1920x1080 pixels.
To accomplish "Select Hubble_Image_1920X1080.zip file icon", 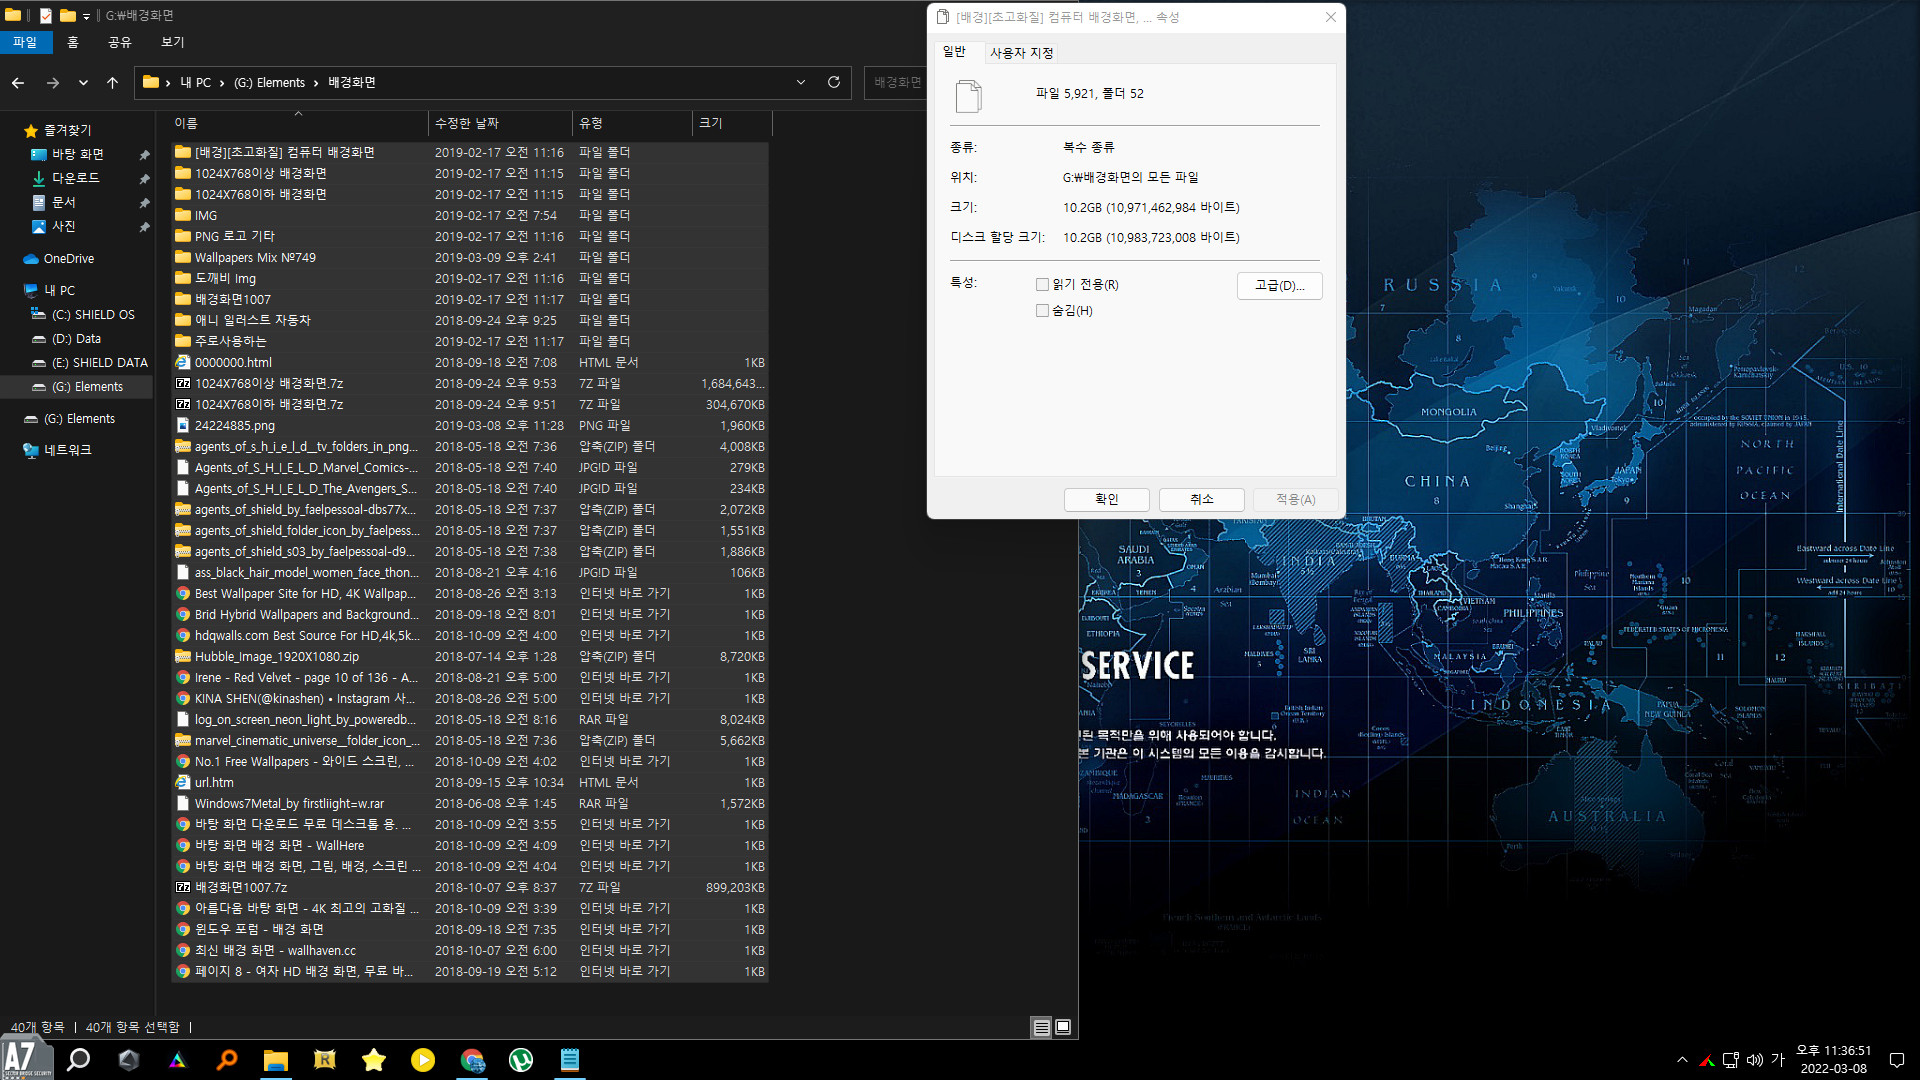I will point(183,656).
